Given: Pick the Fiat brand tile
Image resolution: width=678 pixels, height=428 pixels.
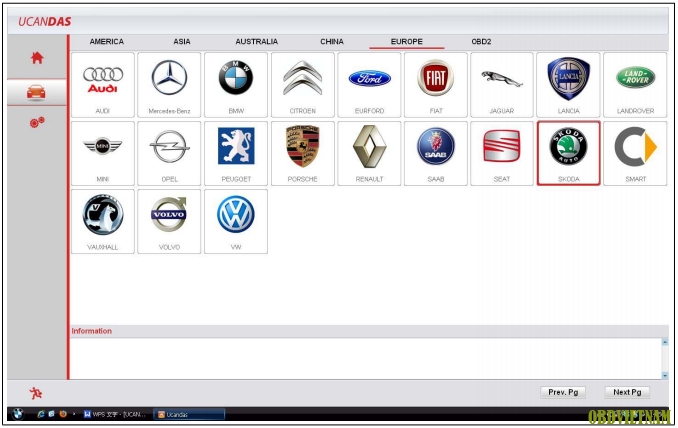Looking at the screenshot, I should coord(436,85).
